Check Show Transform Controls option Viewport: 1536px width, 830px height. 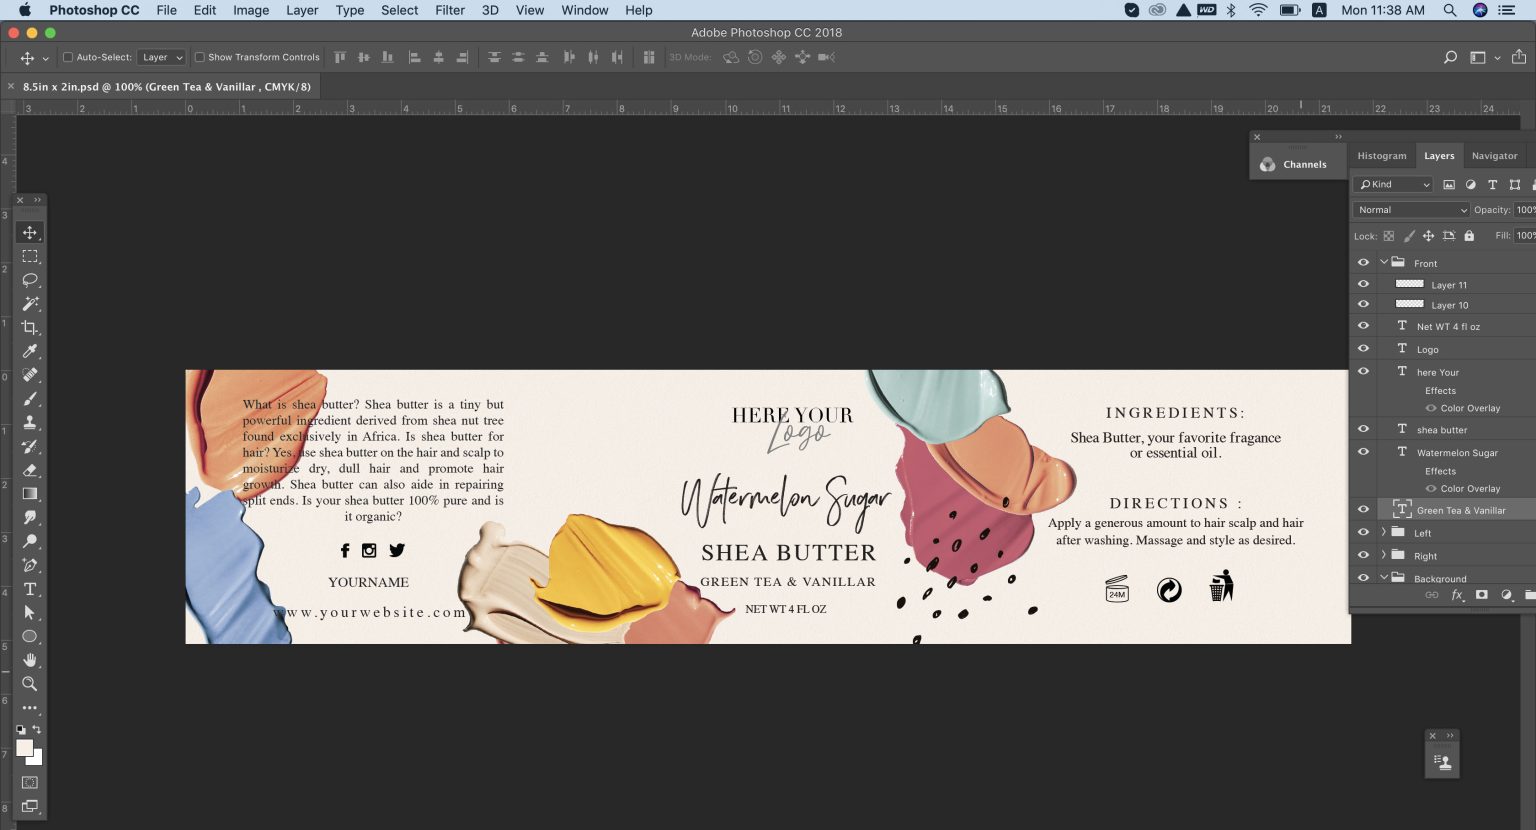199,57
